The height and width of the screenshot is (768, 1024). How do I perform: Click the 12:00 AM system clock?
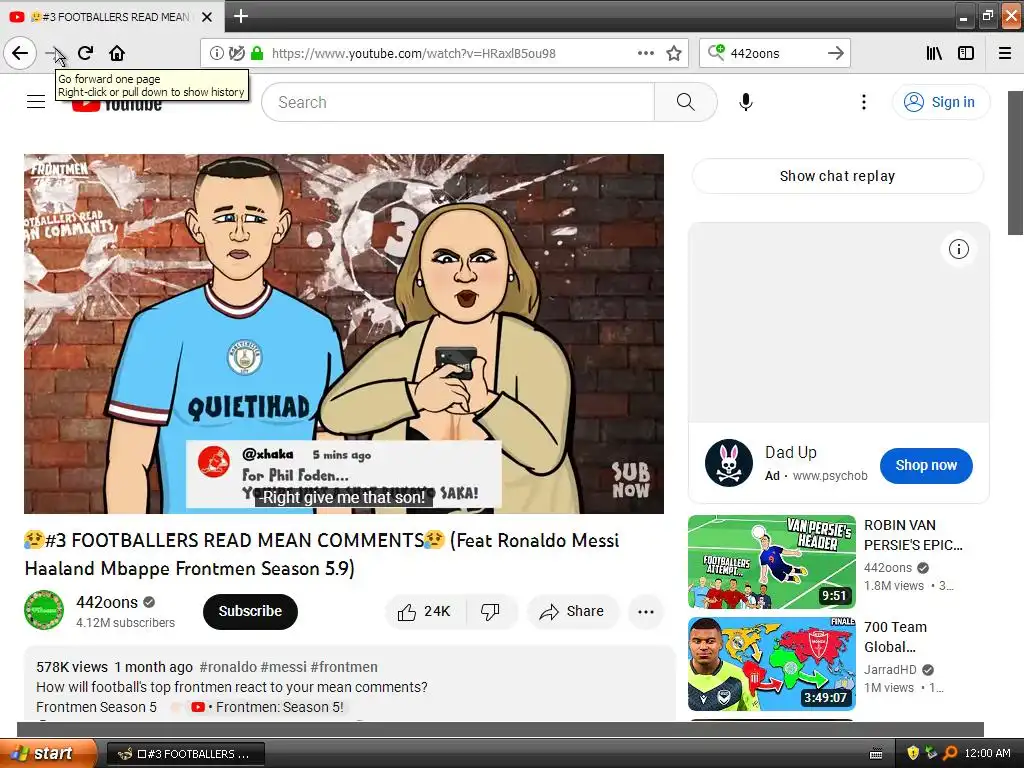987,753
